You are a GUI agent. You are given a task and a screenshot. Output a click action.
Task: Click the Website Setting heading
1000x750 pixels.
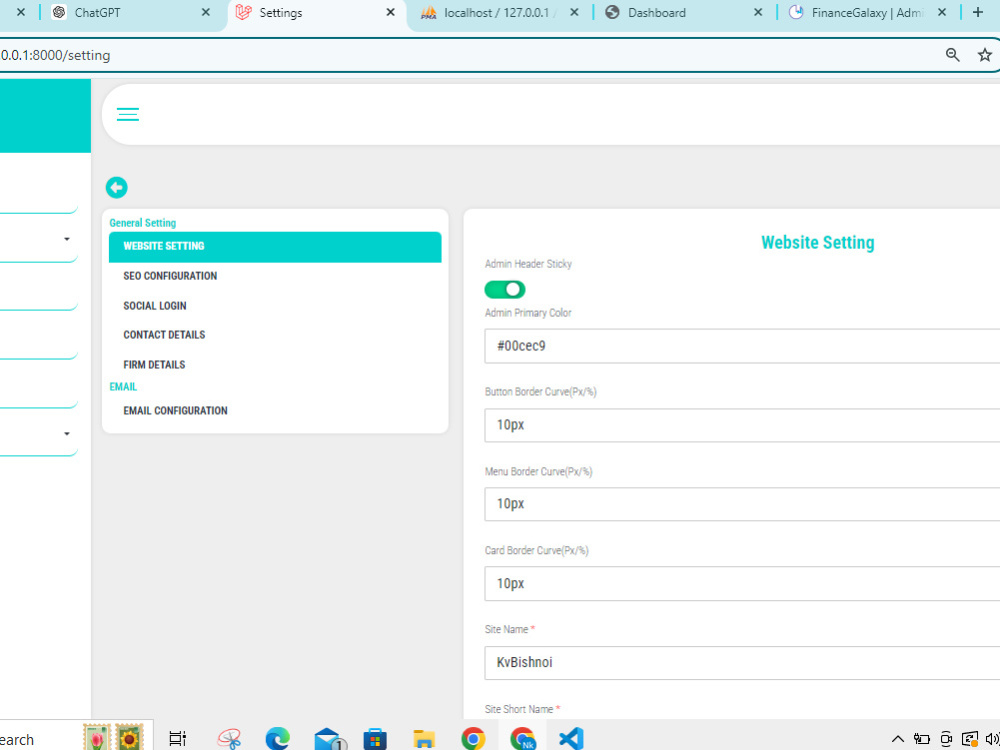coord(818,242)
